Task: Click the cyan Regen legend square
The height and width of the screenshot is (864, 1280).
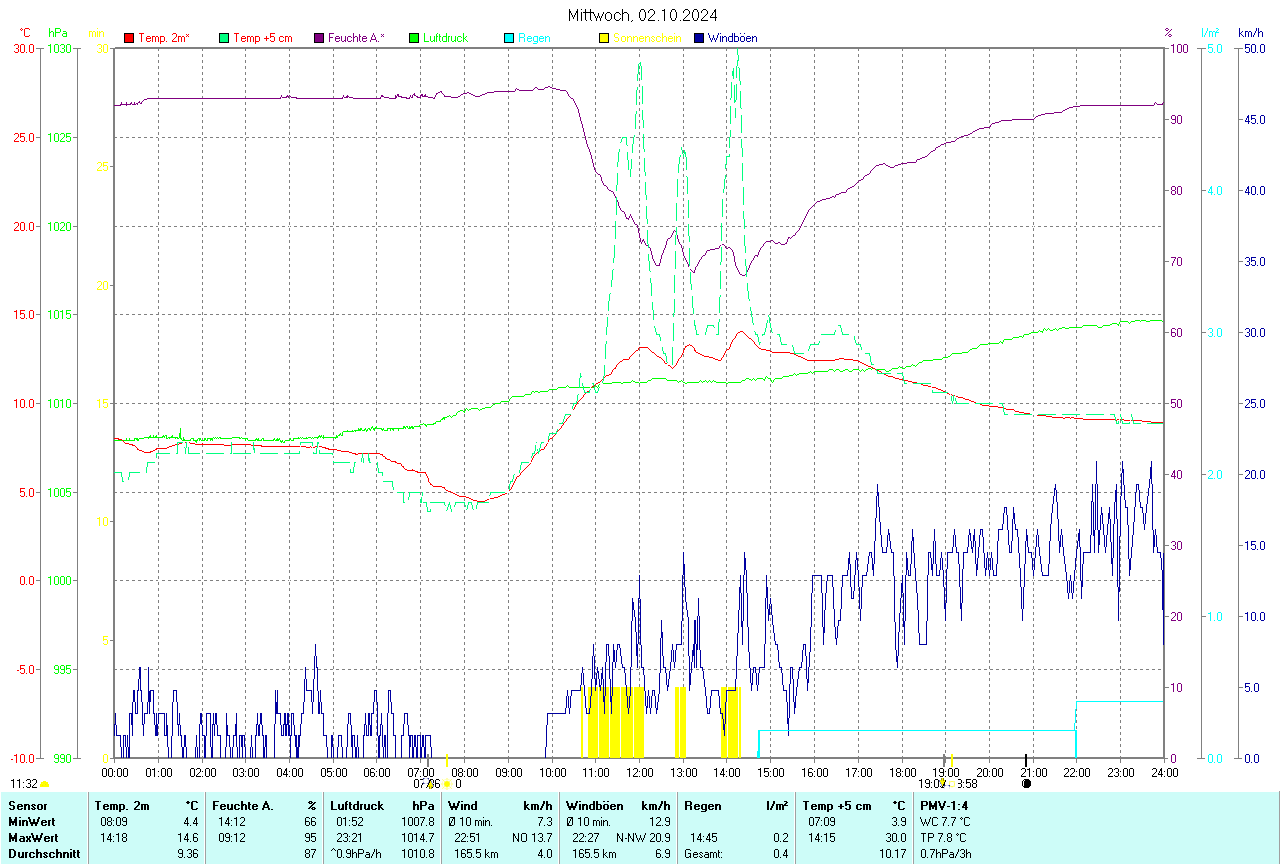Action: [509, 38]
